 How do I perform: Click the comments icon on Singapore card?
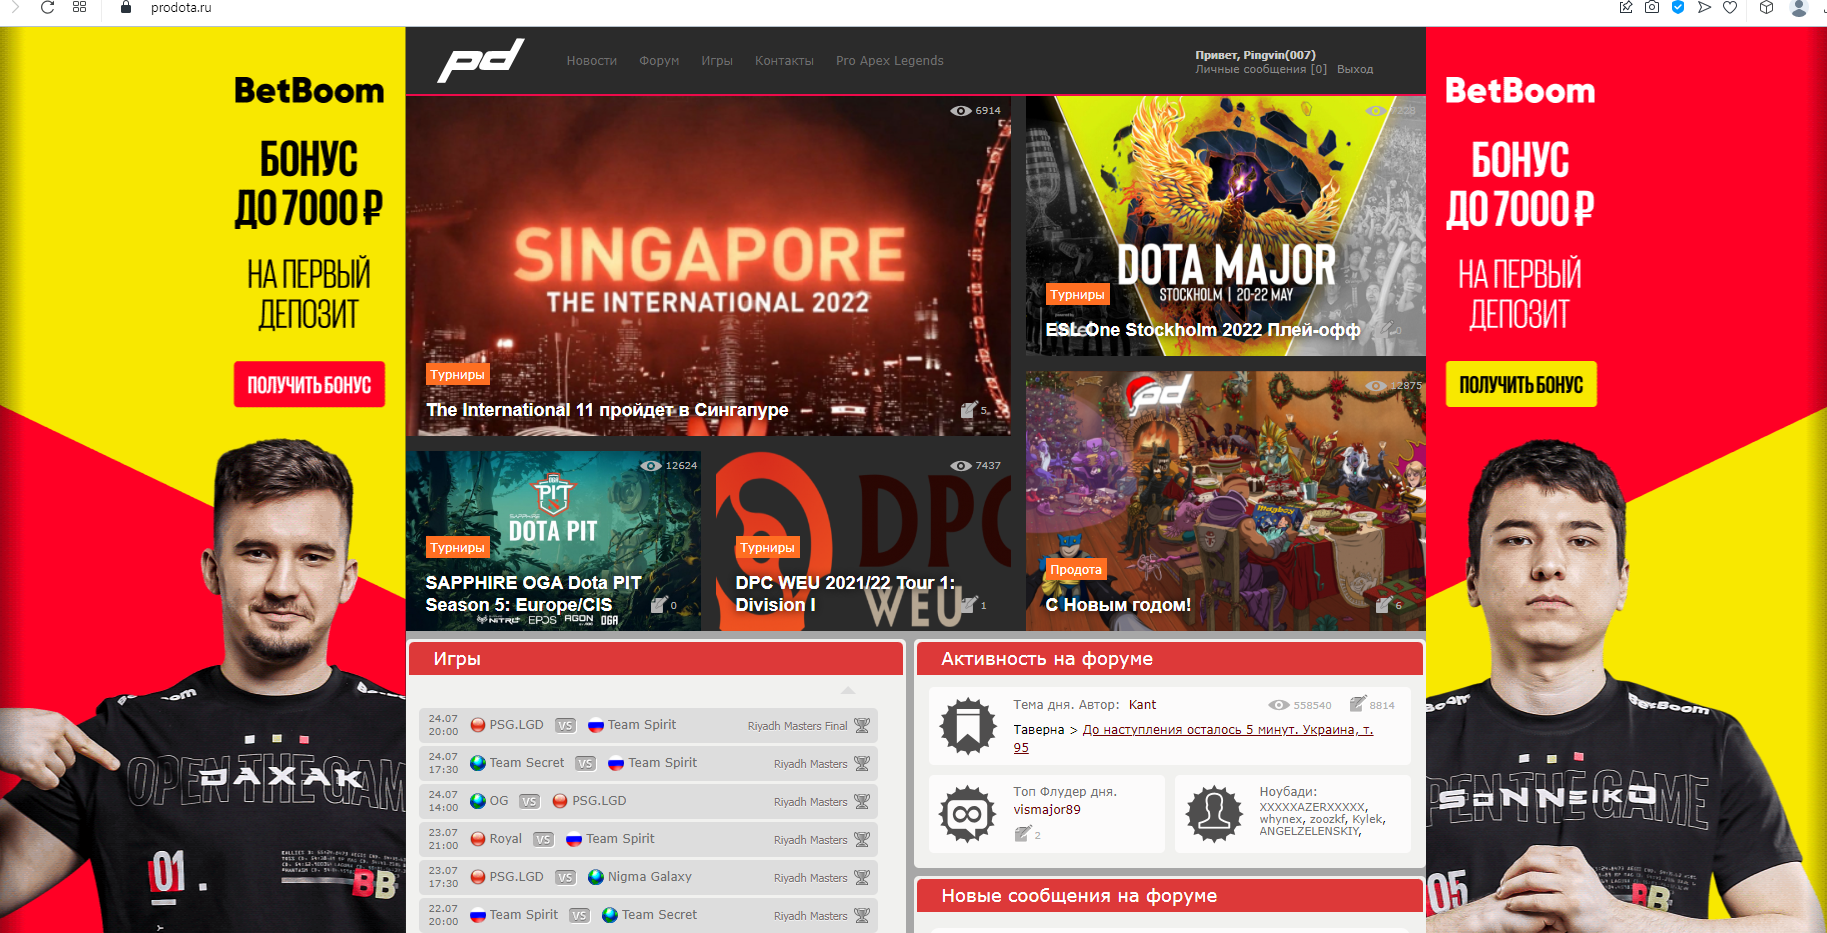tap(968, 409)
